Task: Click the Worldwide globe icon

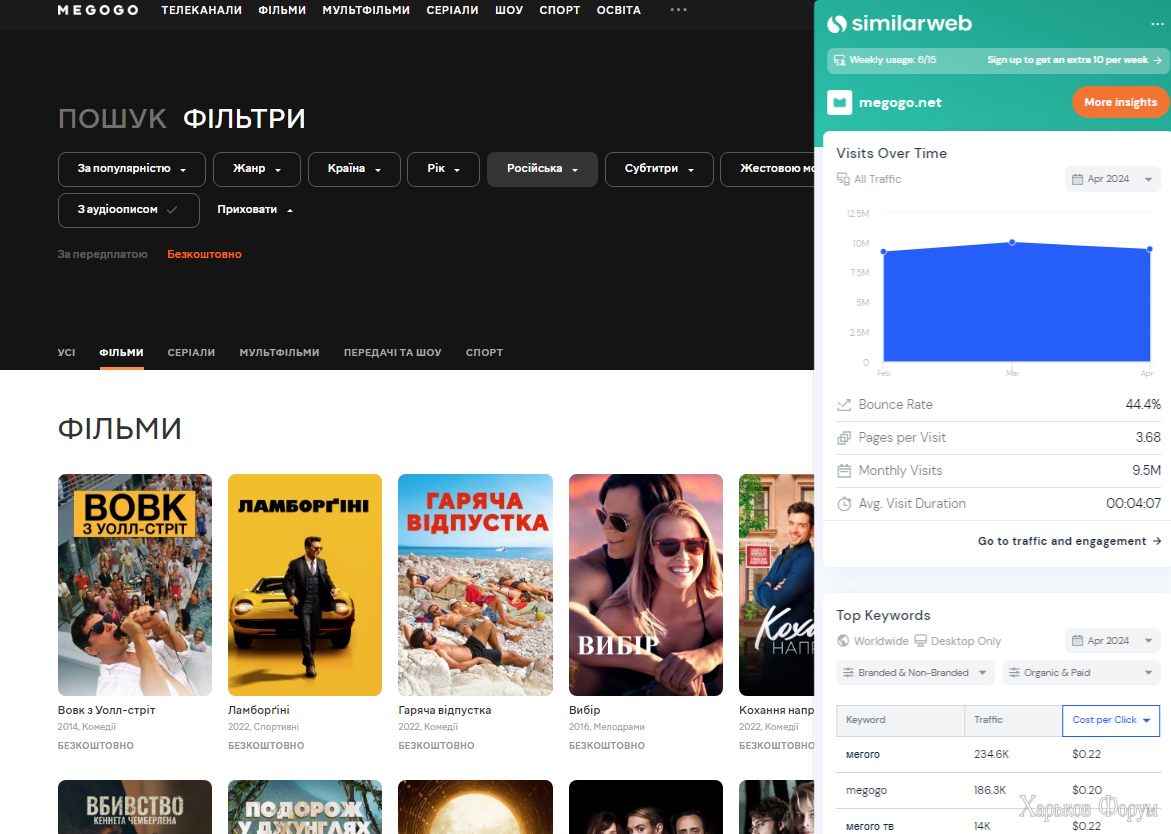Action: [843, 641]
